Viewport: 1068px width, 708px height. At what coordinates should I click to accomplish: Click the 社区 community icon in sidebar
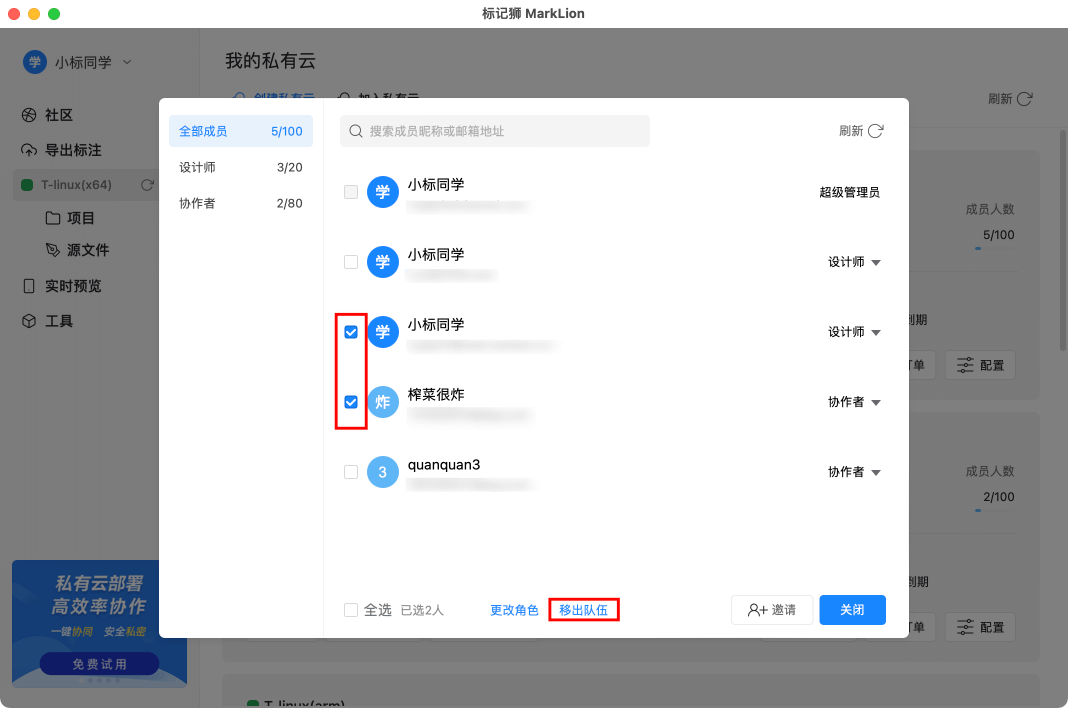pos(29,115)
